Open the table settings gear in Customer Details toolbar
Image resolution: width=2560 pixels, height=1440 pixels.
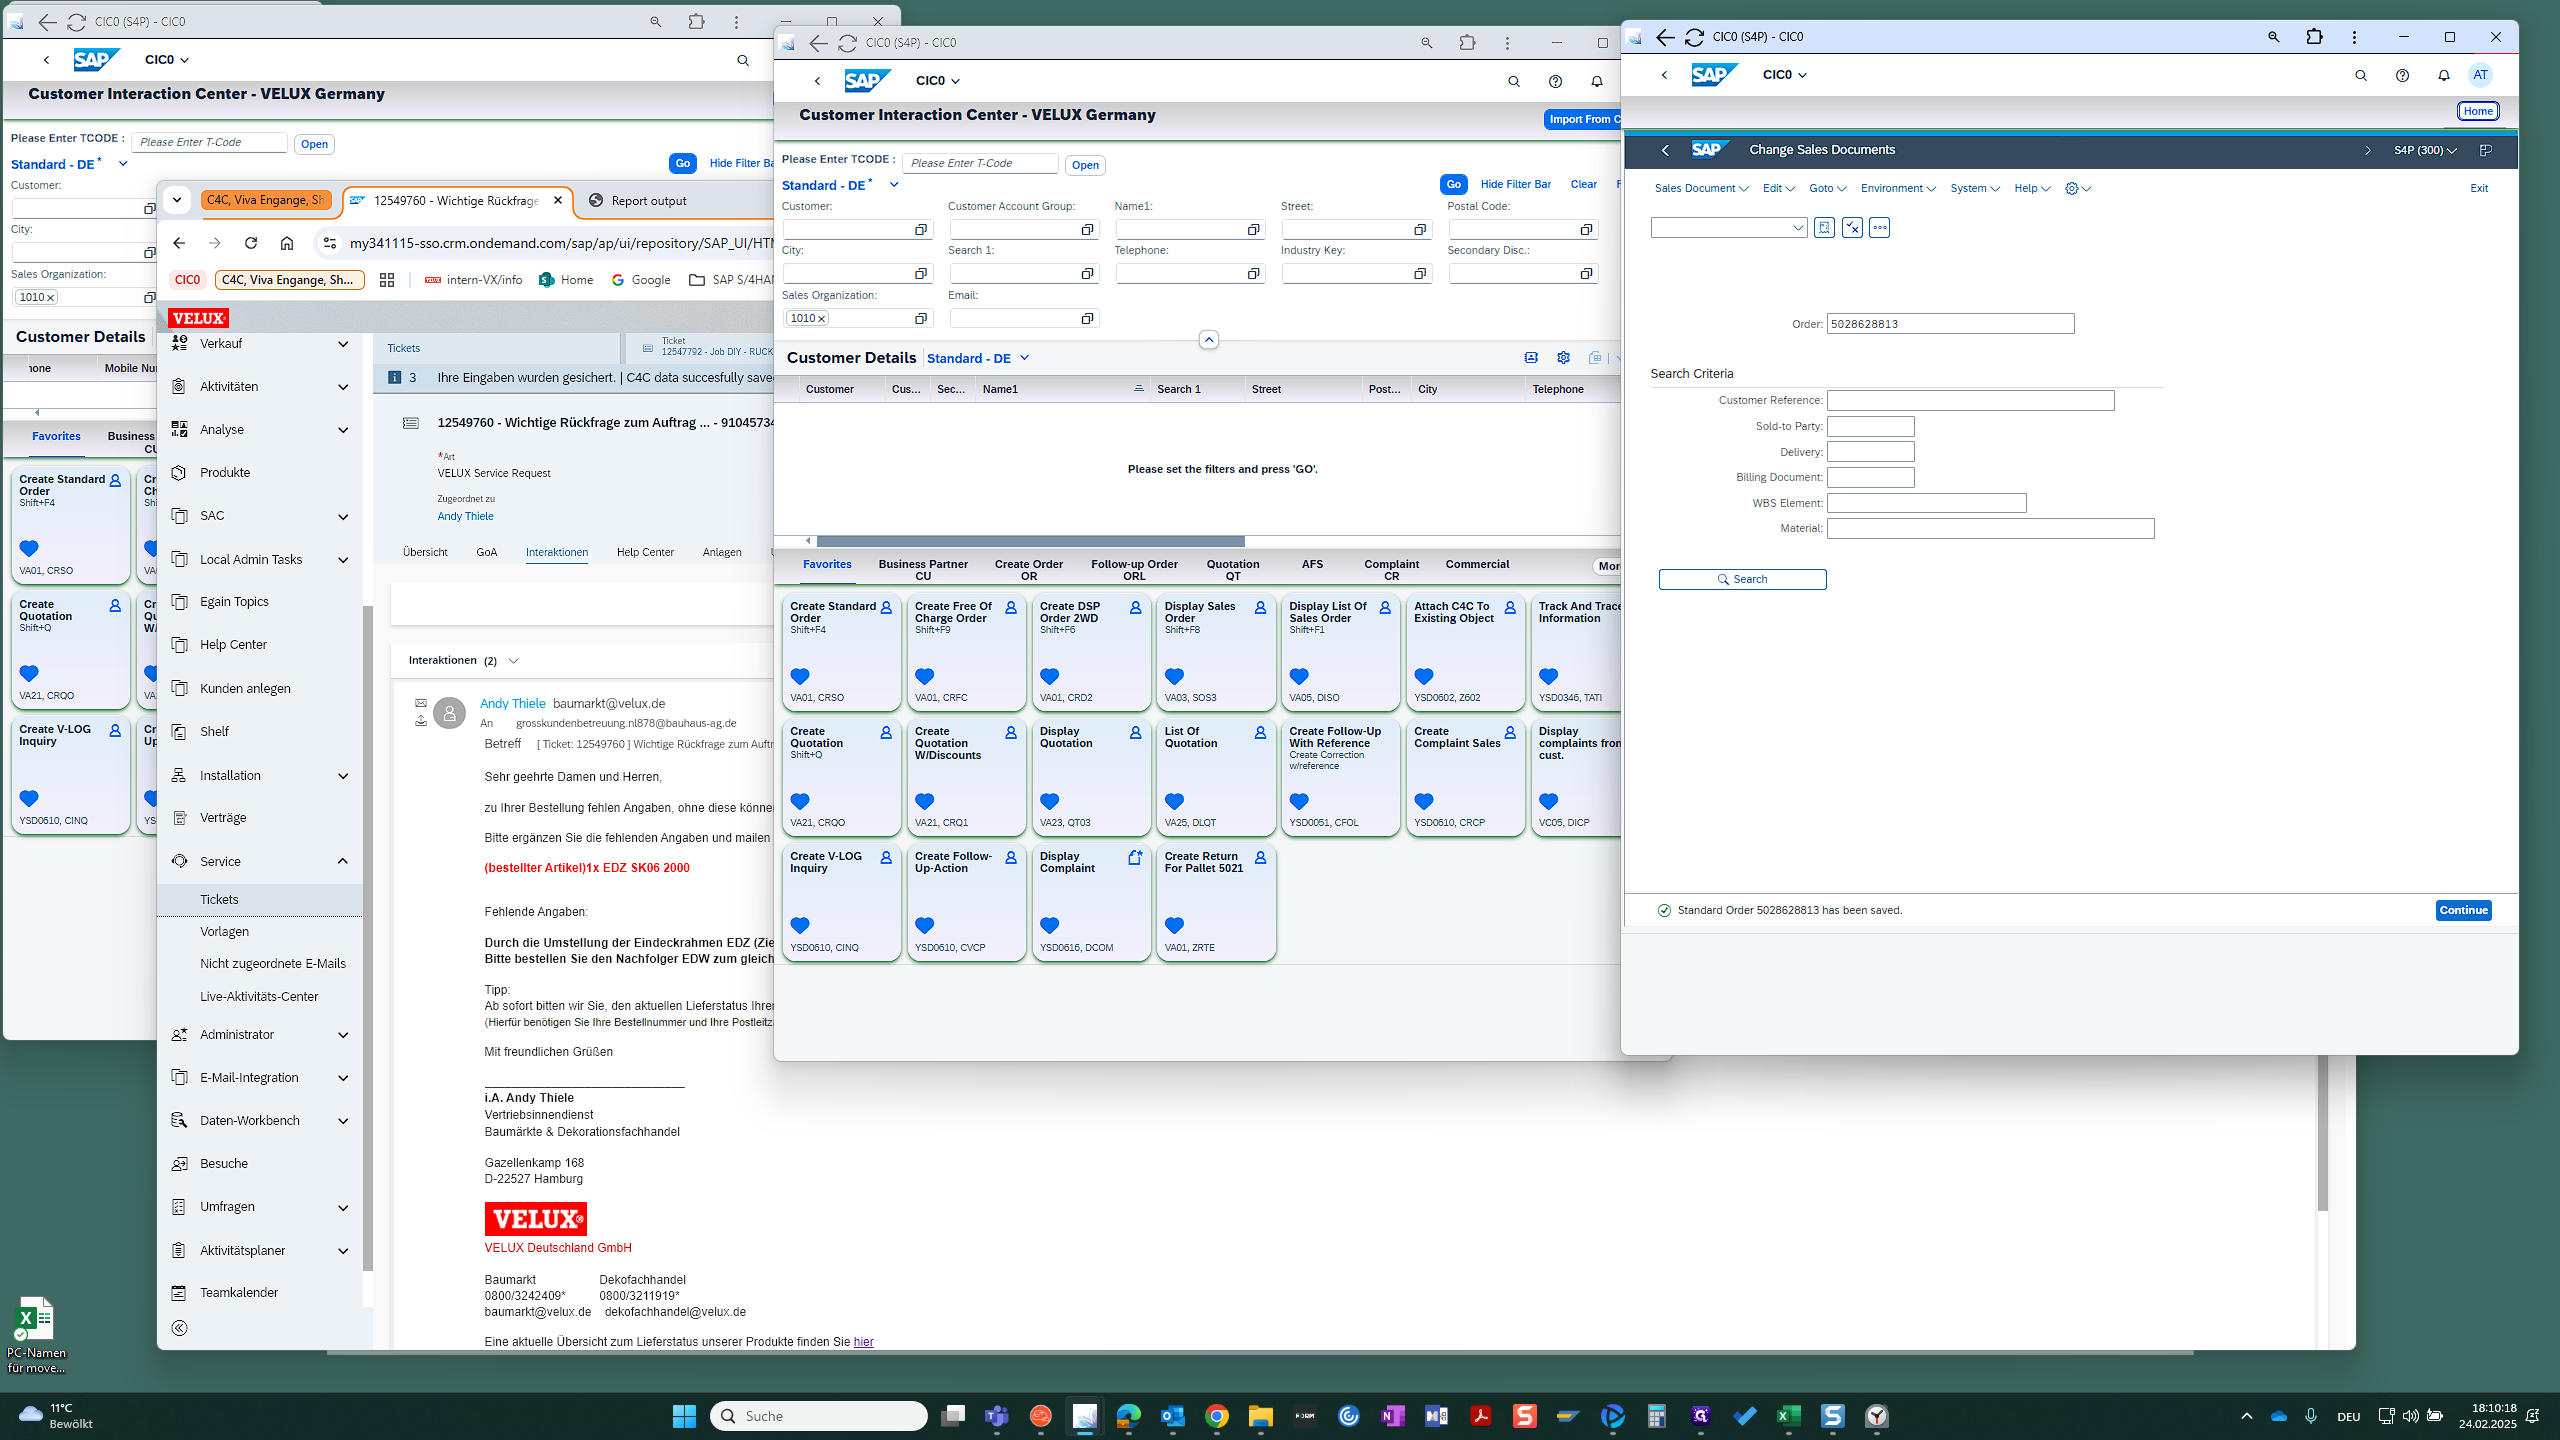pyautogui.click(x=1564, y=358)
